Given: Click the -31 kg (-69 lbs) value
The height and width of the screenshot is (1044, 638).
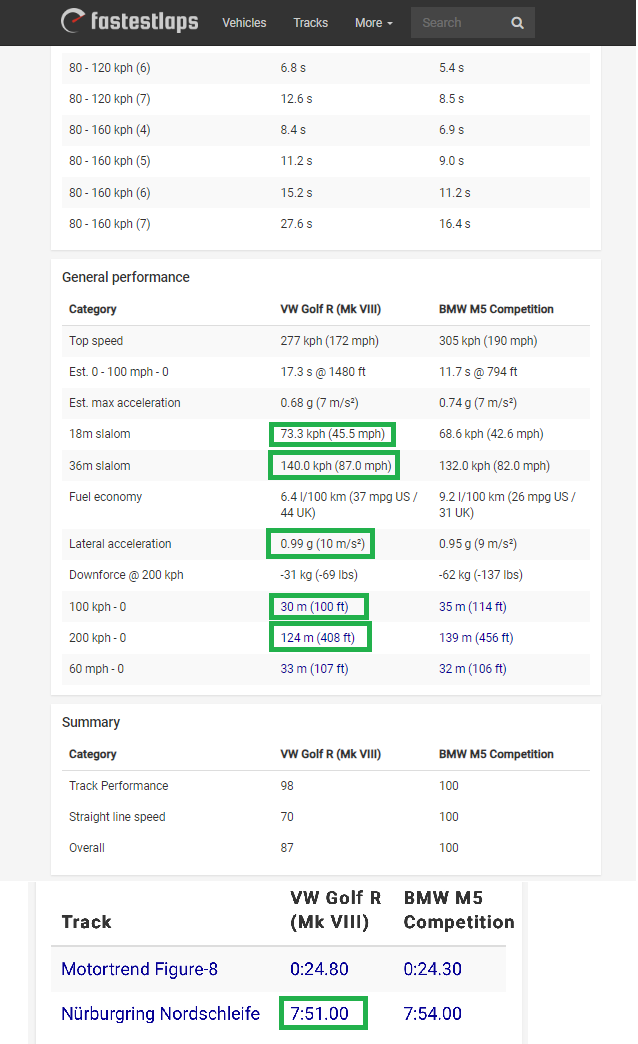Looking at the screenshot, I should pyautogui.click(x=319, y=575).
